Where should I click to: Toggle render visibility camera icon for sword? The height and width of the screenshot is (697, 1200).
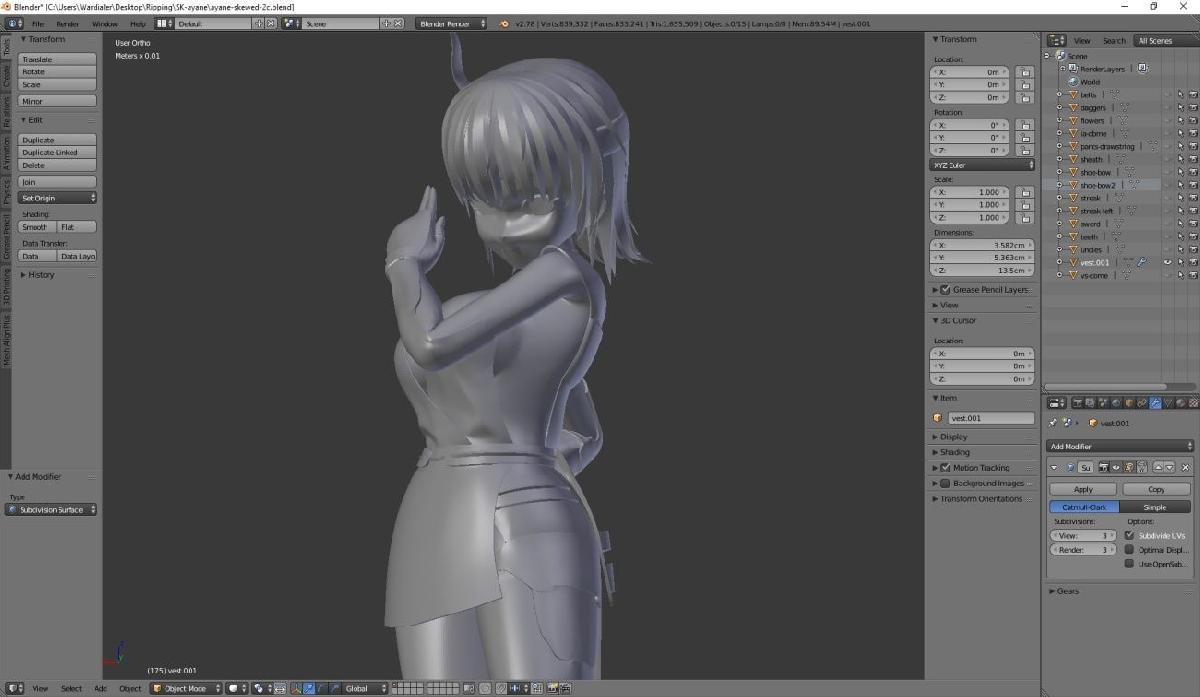click(x=1192, y=223)
